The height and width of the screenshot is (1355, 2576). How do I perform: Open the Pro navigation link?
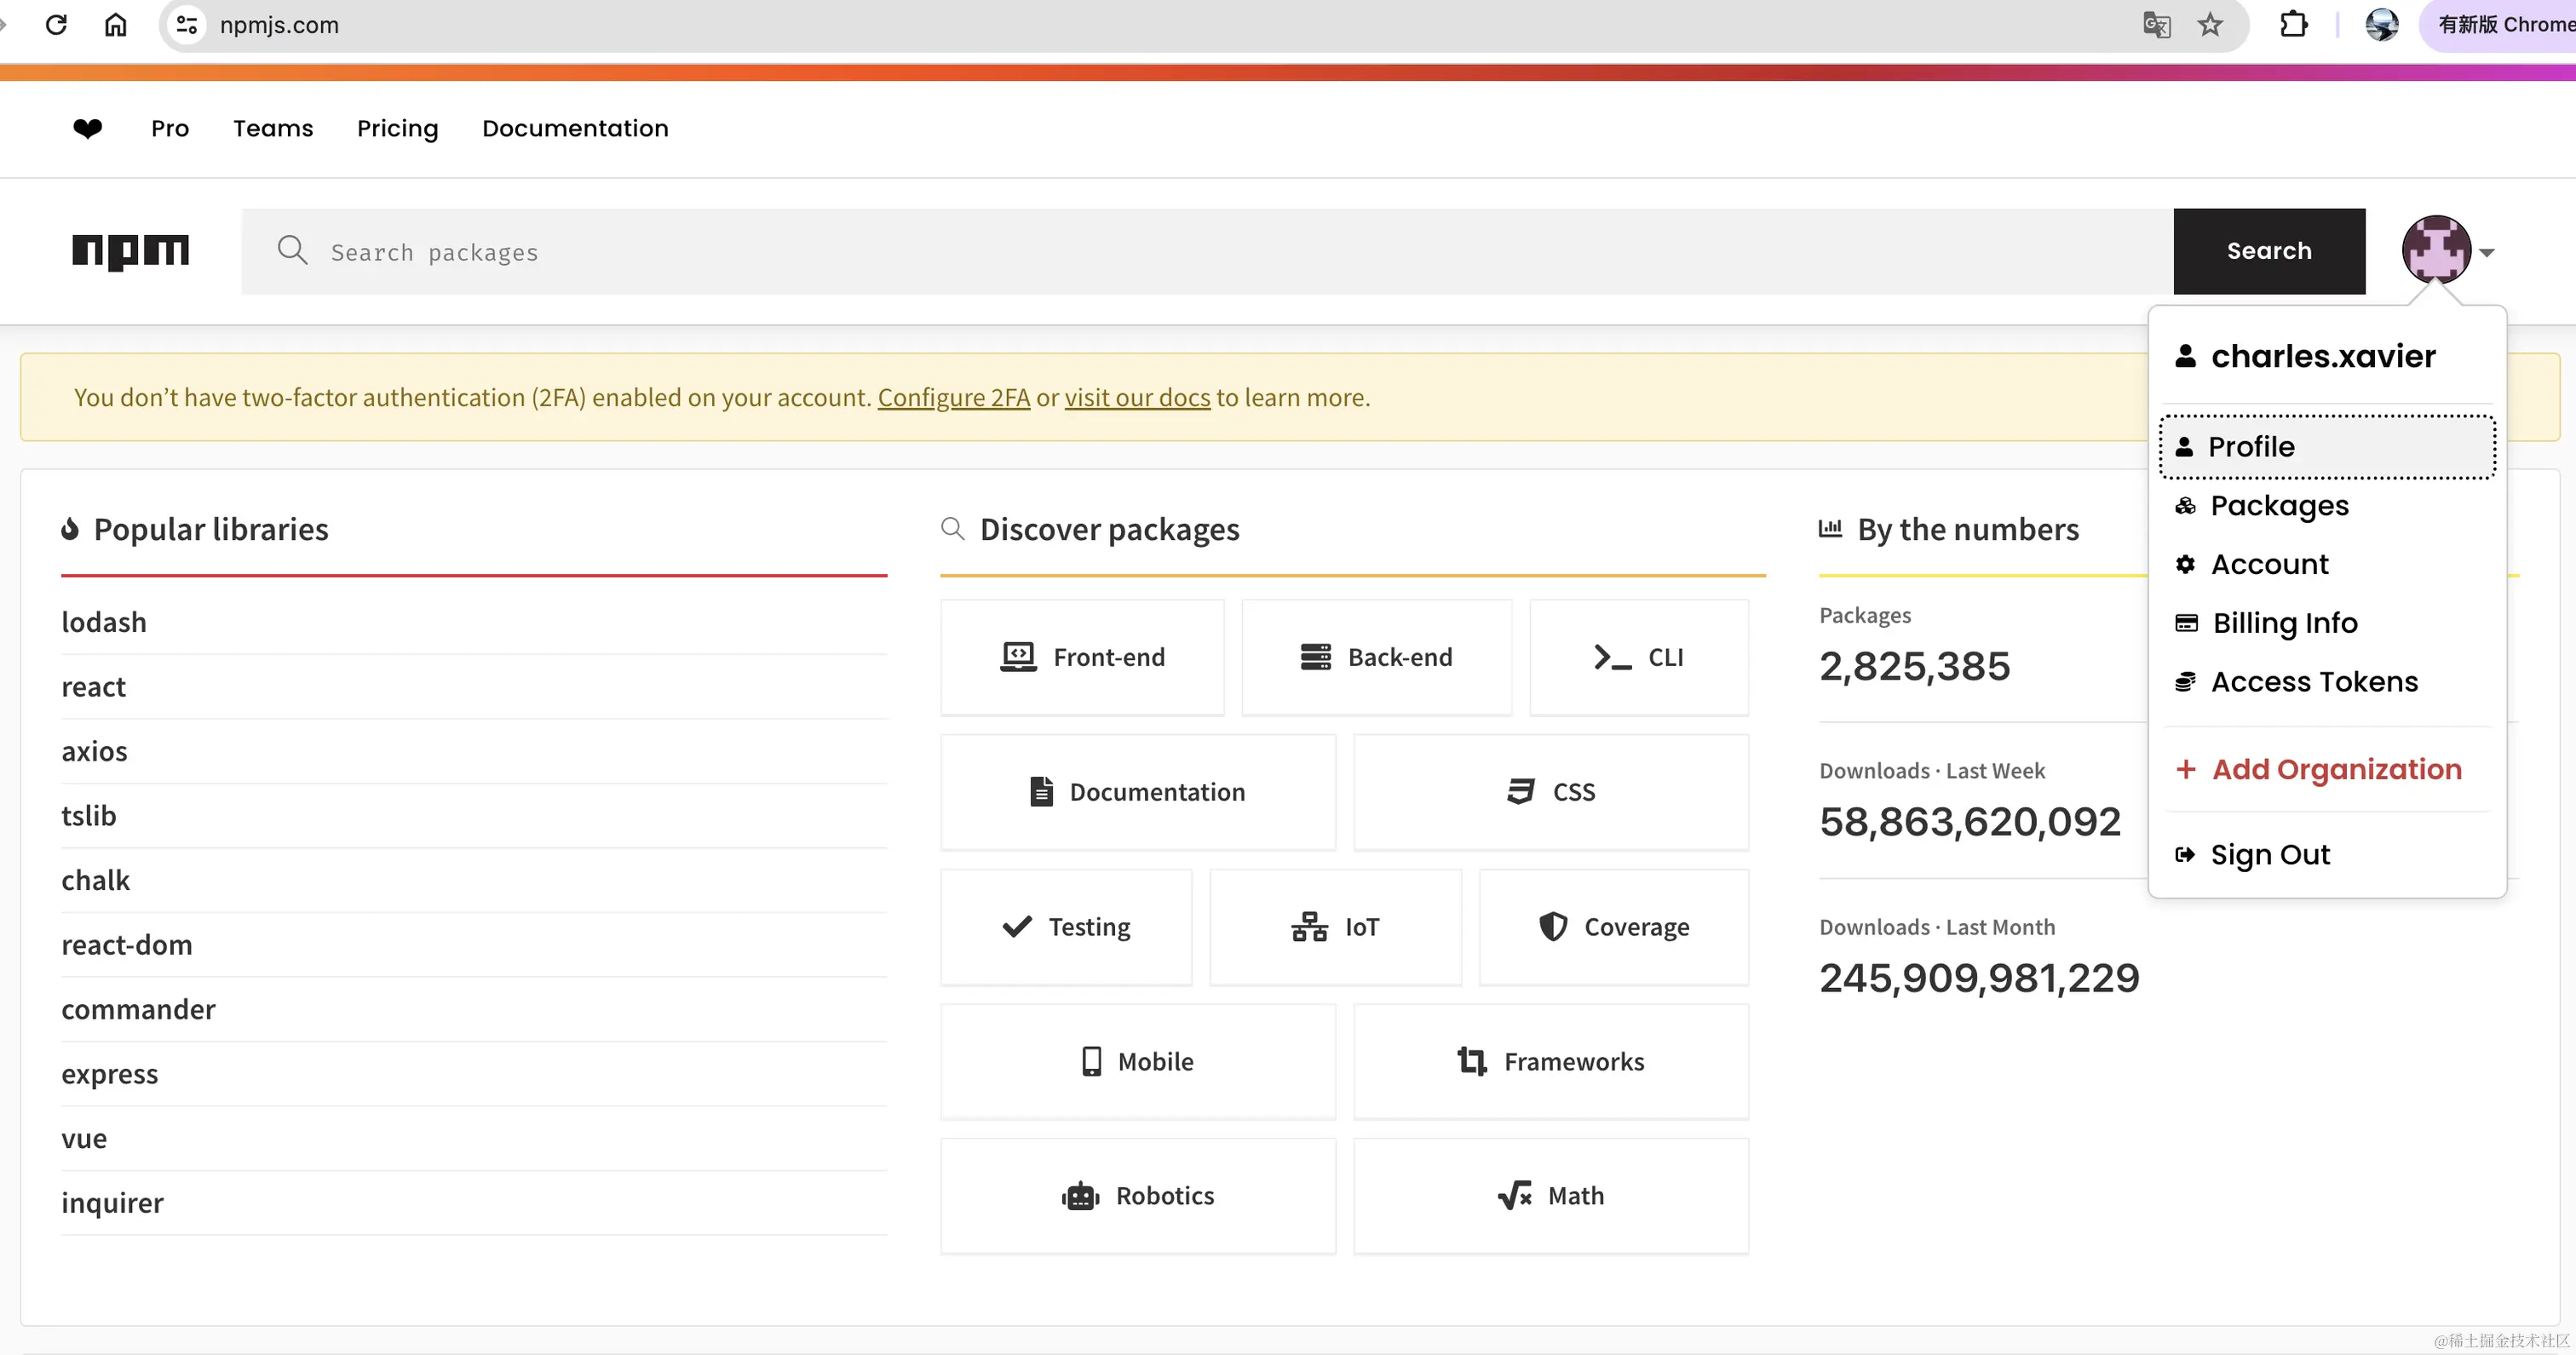[170, 128]
